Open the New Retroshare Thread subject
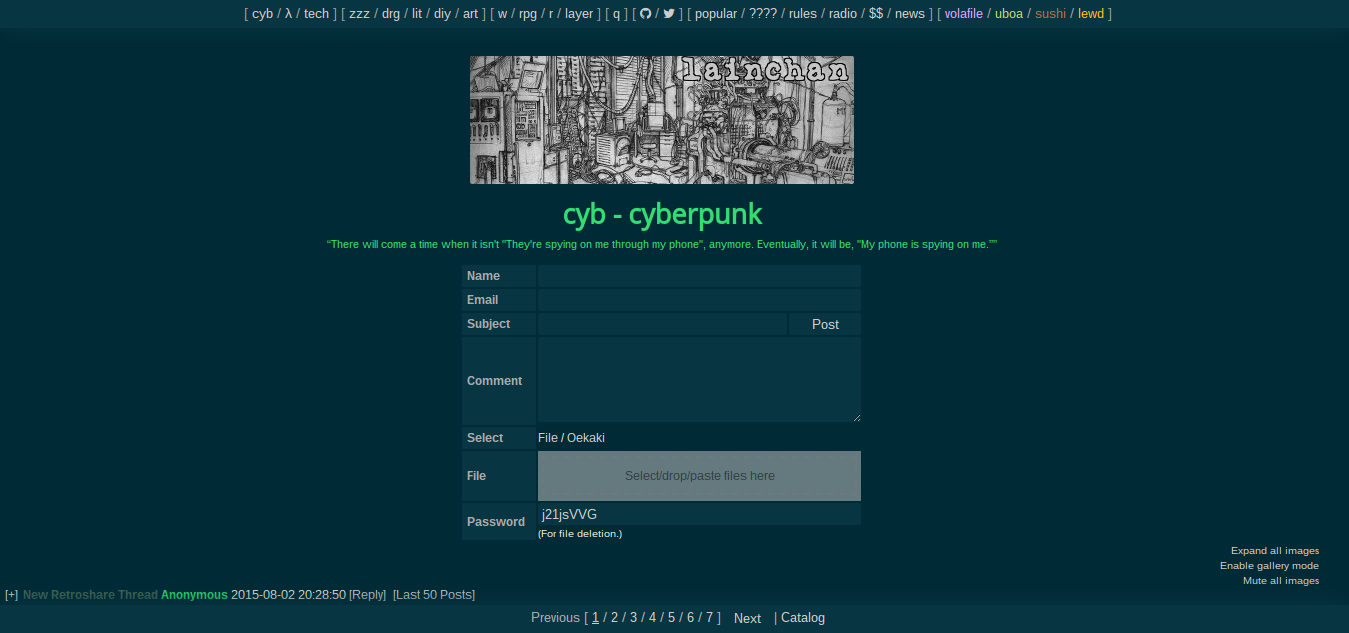Screen dimensions: 1349x633 [x=90, y=595]
